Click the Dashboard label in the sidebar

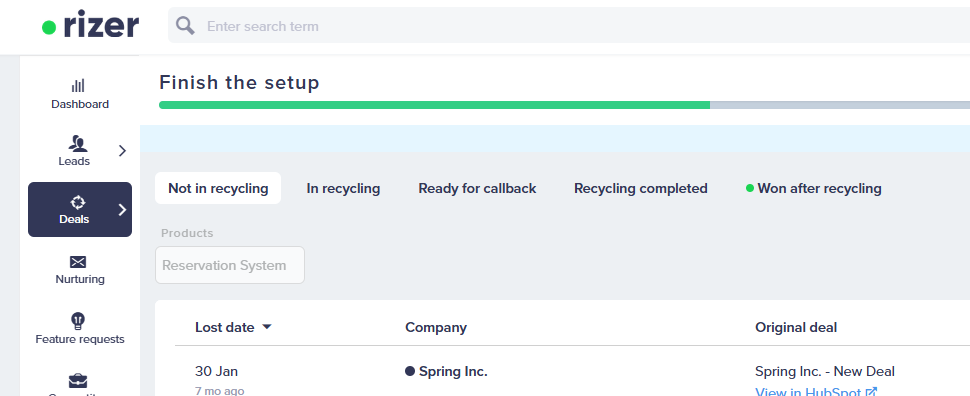(80, 104)
